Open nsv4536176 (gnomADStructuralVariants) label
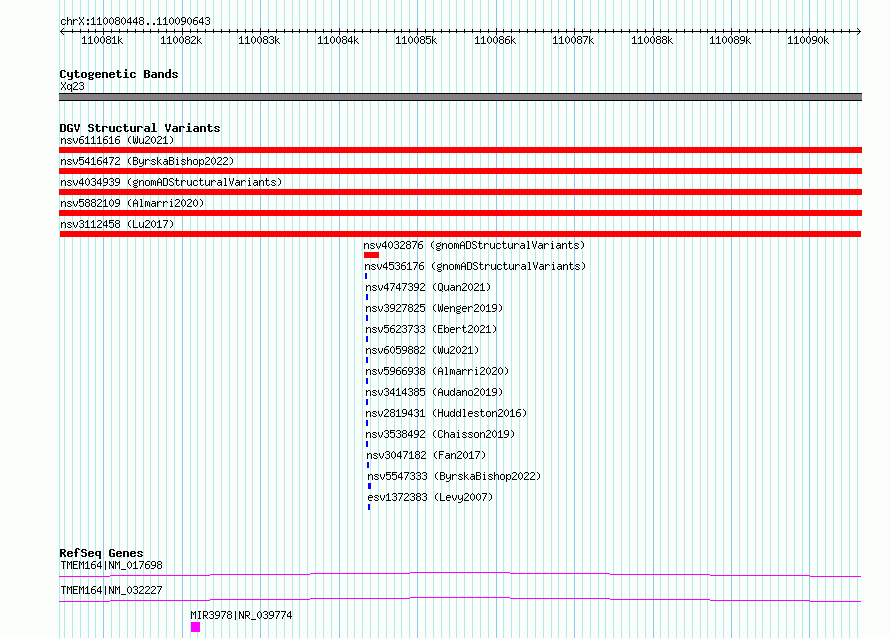The width and height of the screenshot is (890, 638). tap(475, 266)
